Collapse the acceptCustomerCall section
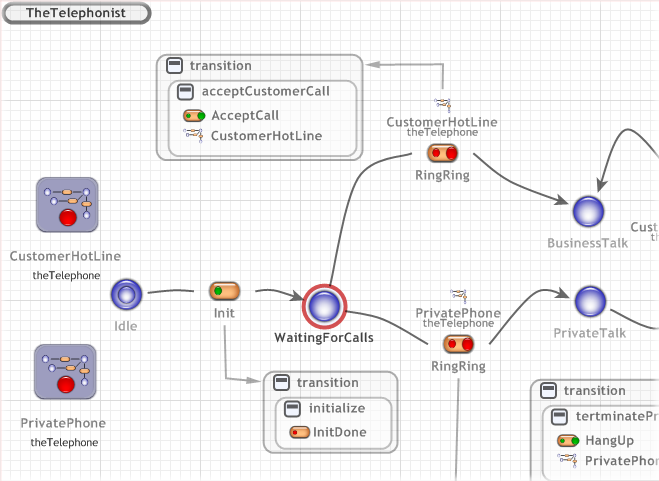This screenshot has height=481, width=659. [185, 92]
